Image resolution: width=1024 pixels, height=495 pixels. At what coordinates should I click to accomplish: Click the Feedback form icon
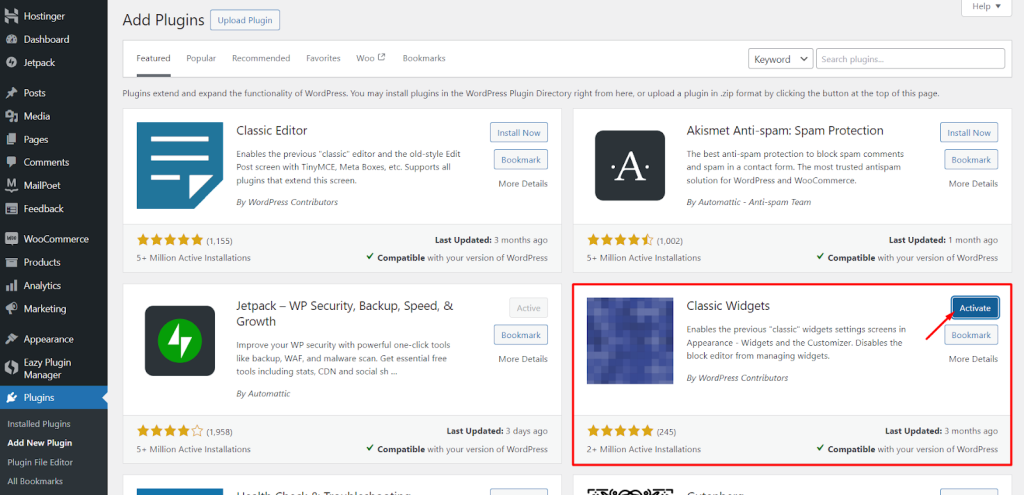11,209
